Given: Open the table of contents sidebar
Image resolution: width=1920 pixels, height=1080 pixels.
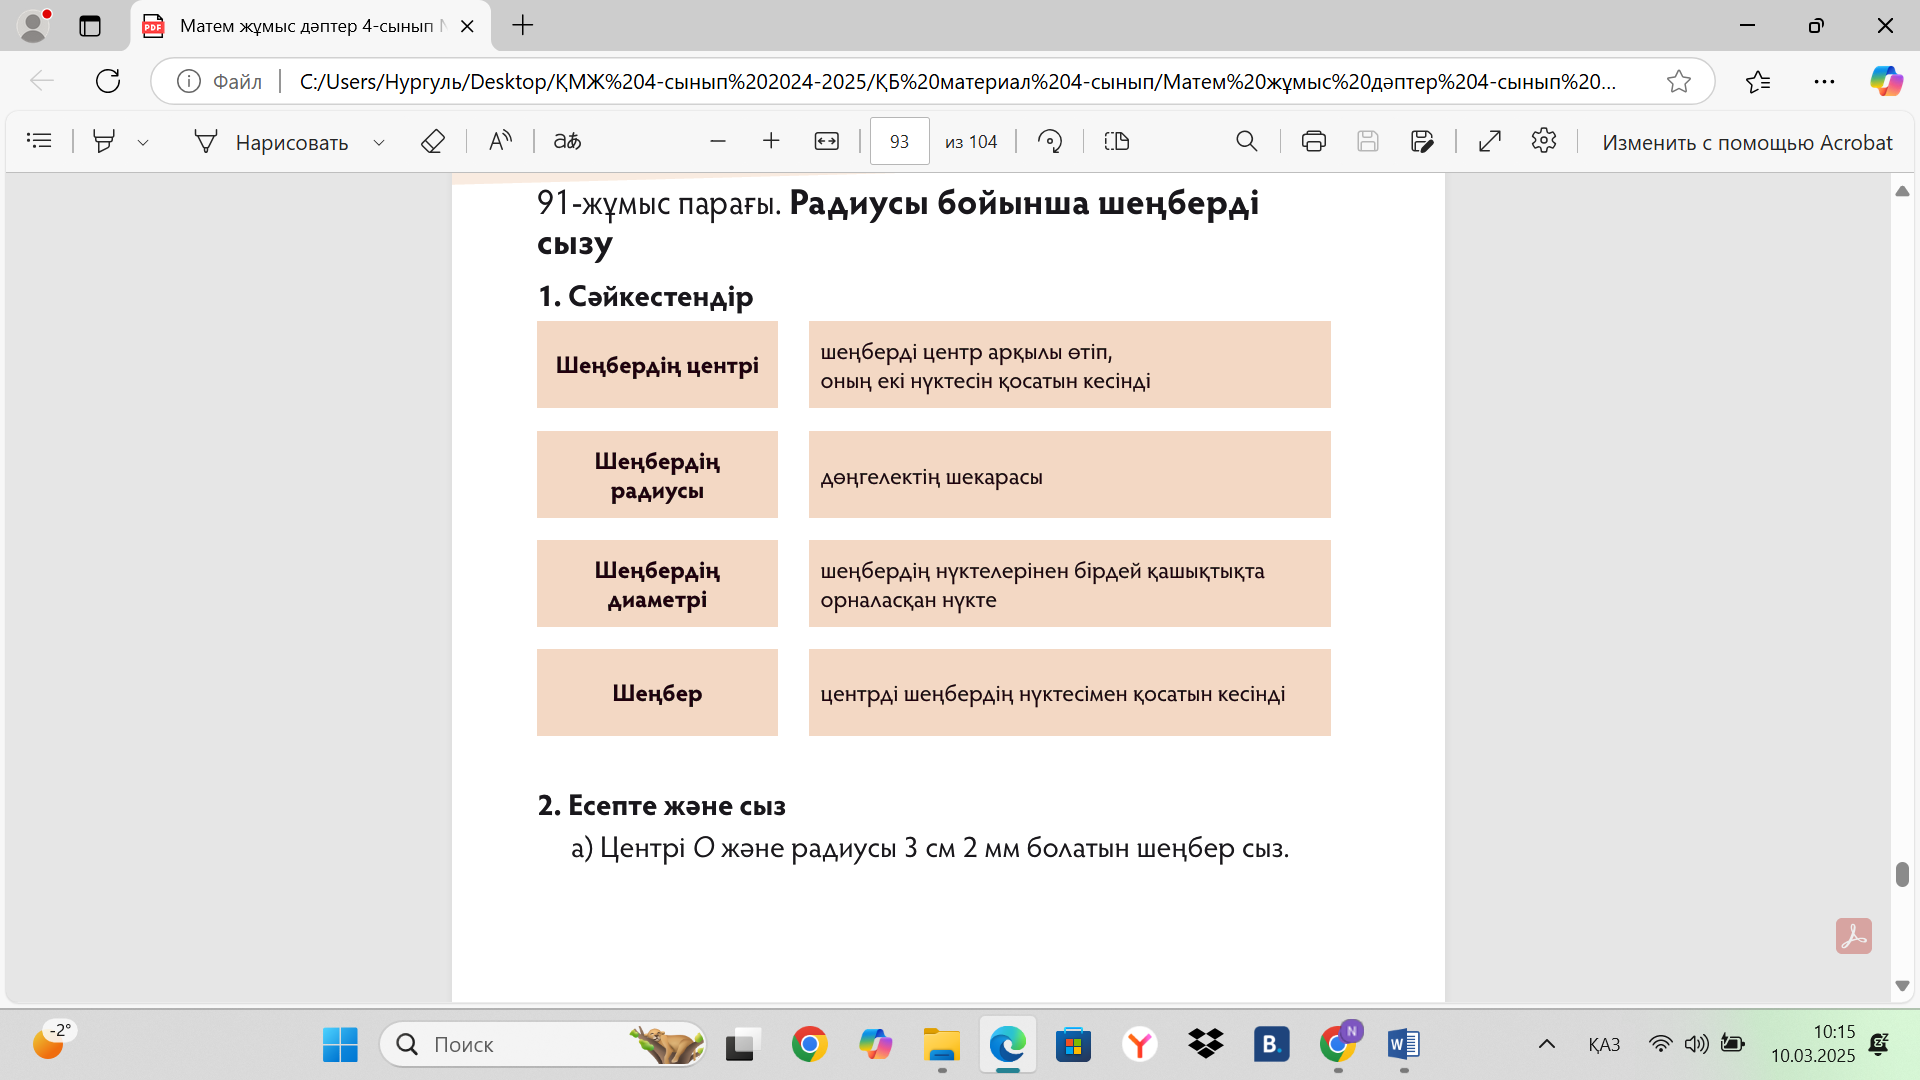Looking at the screenshot, I should click(x=39, y=141).
